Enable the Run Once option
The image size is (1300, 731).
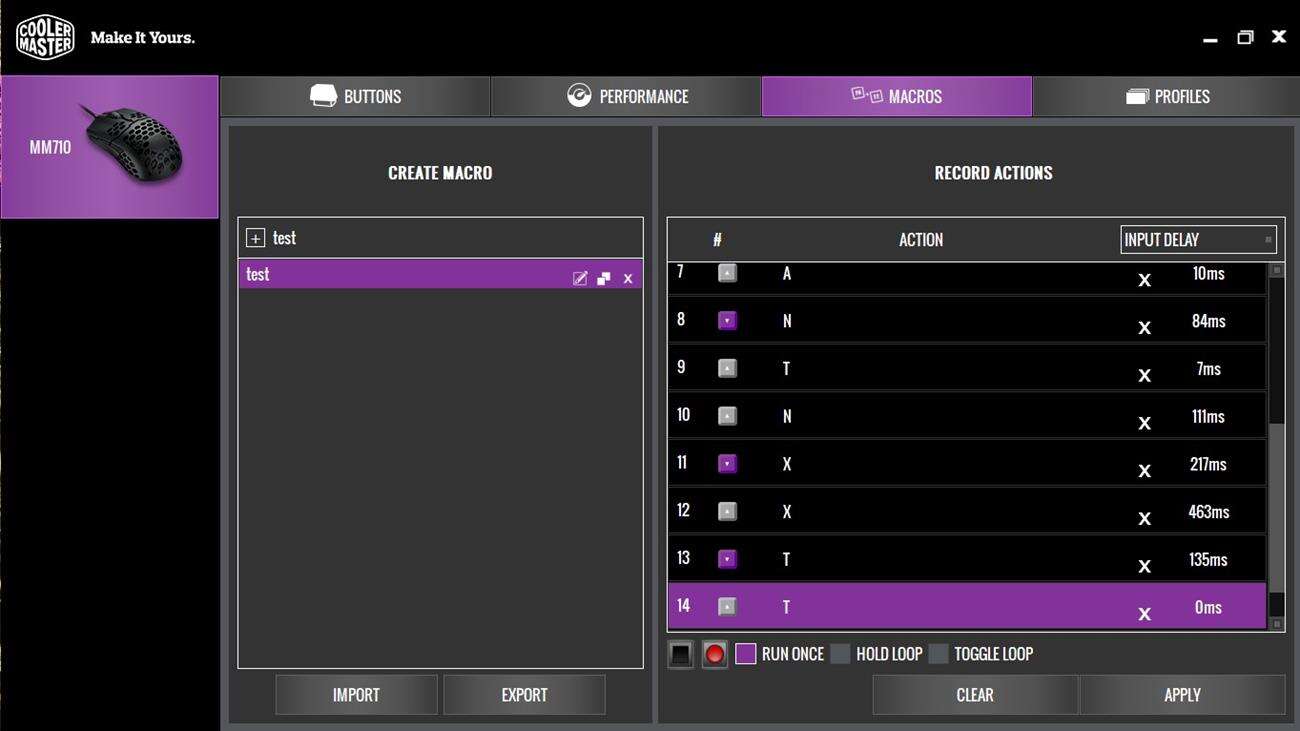coord(745,654)
